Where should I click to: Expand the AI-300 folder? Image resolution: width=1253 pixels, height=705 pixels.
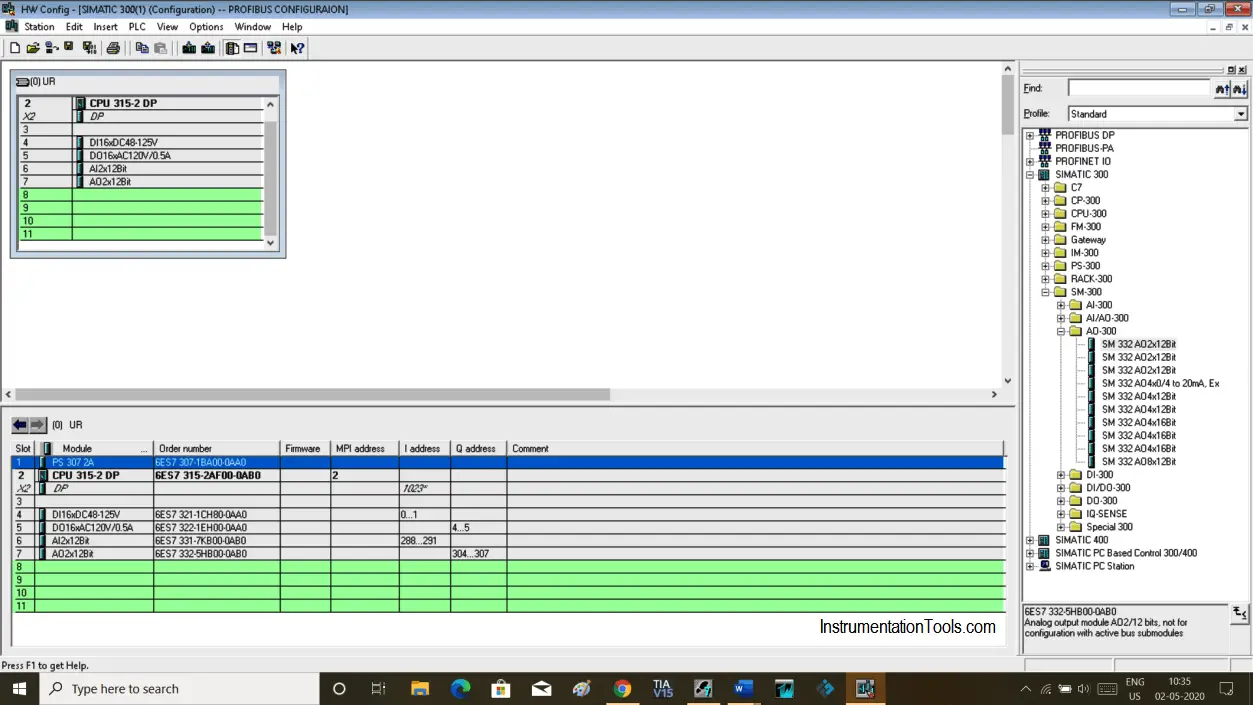click(x=1062, y=305)
